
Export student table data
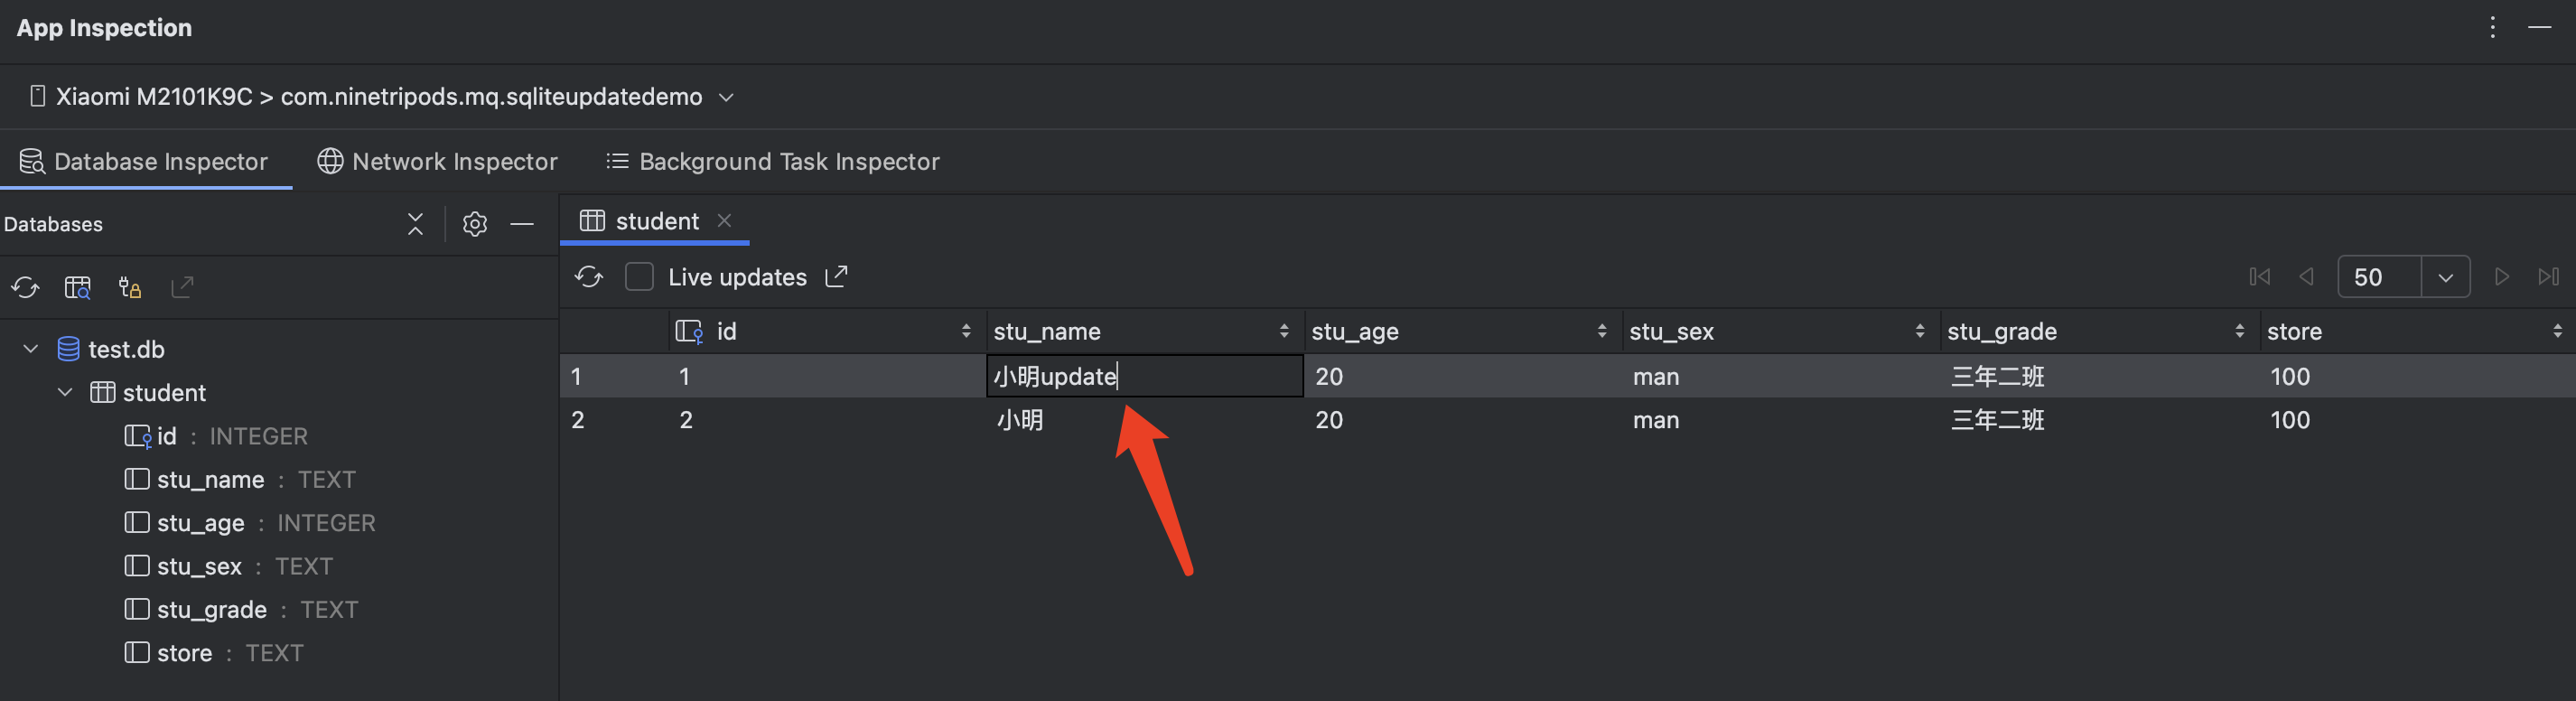click(836, 277)
